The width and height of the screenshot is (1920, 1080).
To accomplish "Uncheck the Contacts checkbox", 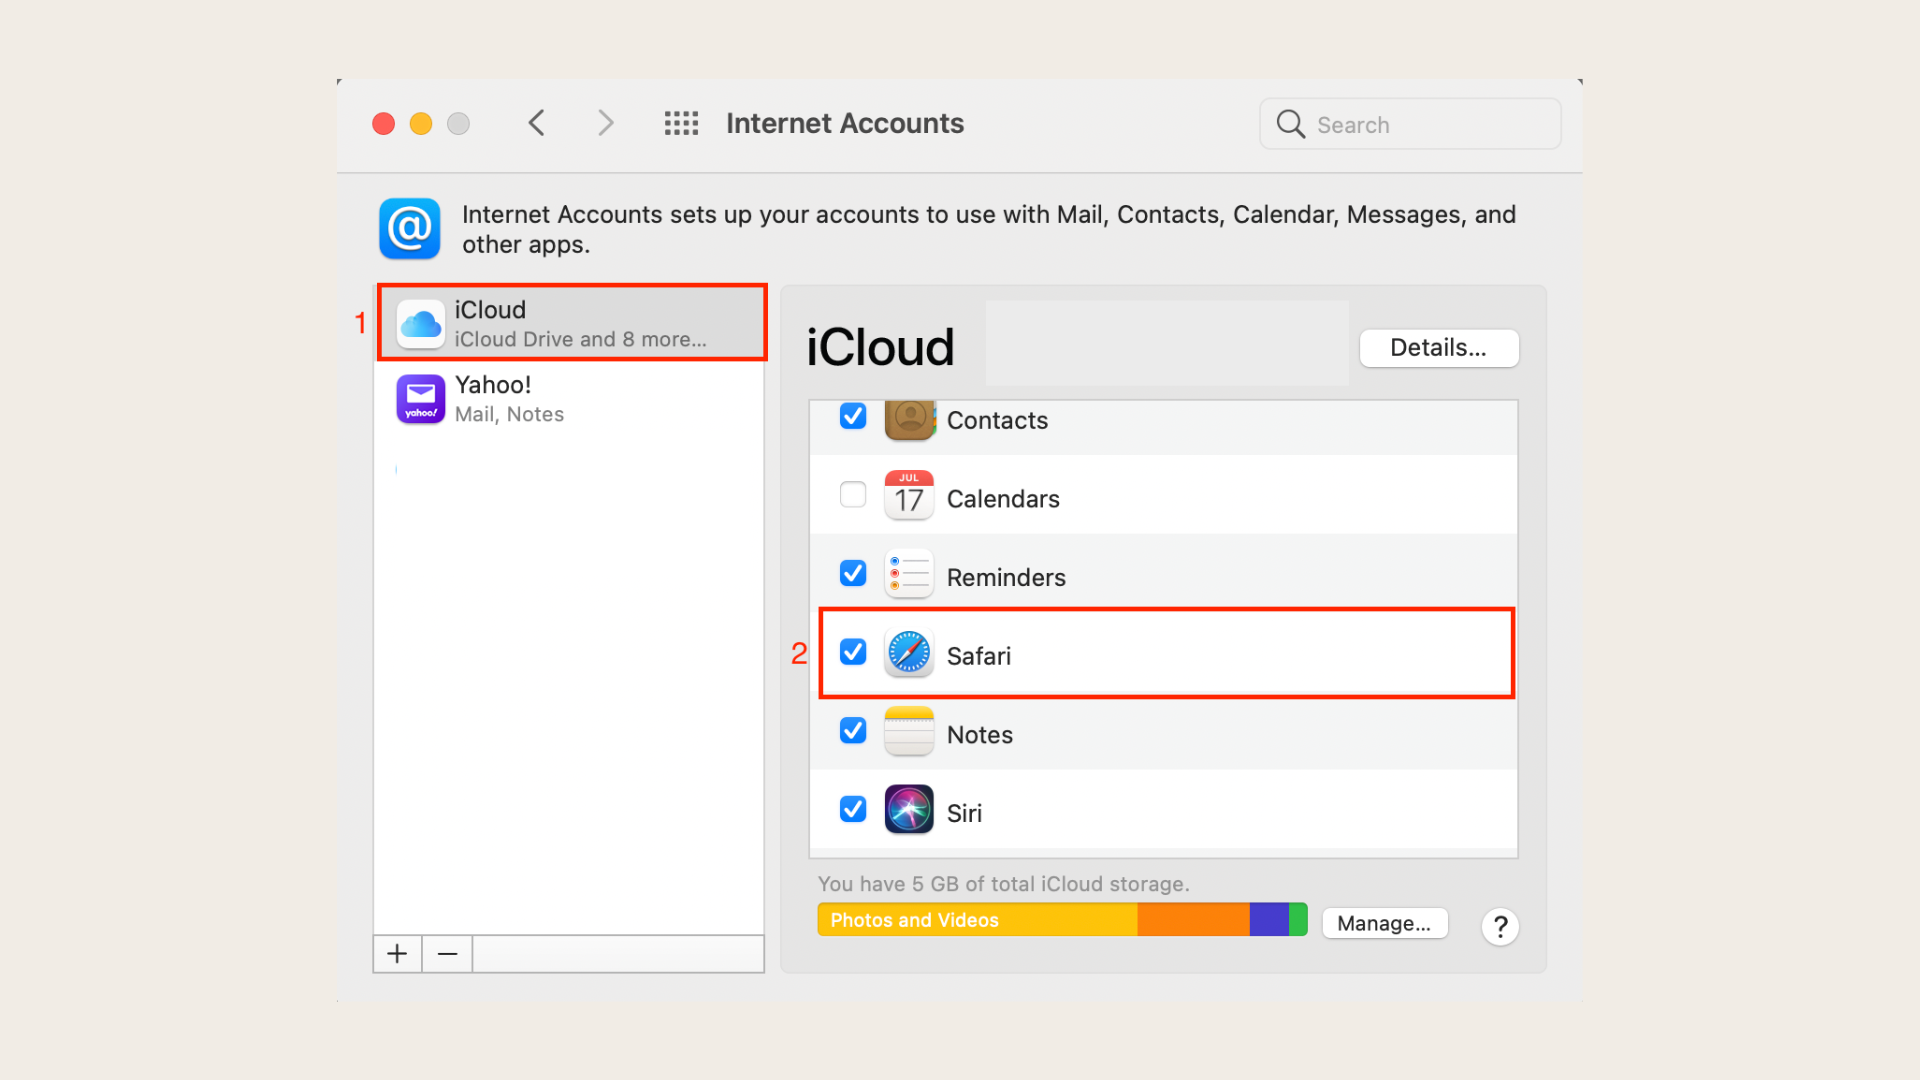I will coord(853,415).
